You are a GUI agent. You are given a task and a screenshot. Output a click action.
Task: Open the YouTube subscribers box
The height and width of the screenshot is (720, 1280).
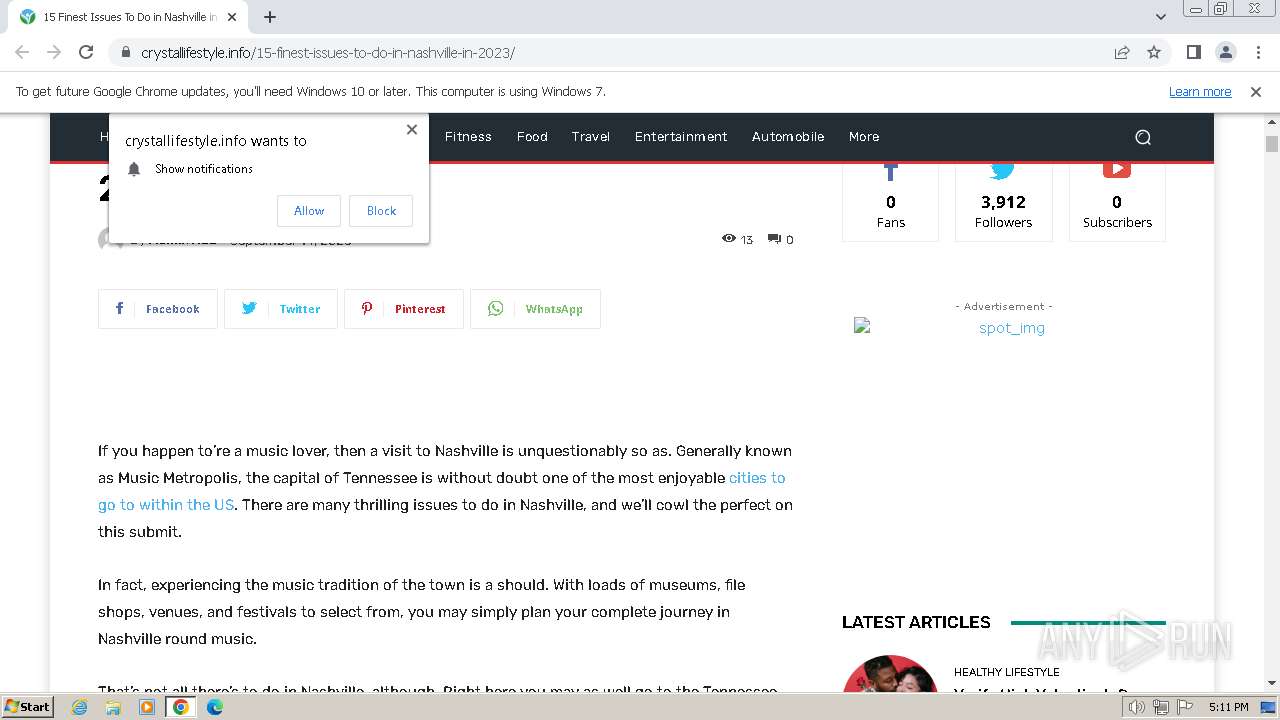click(x=1117, y=201)
